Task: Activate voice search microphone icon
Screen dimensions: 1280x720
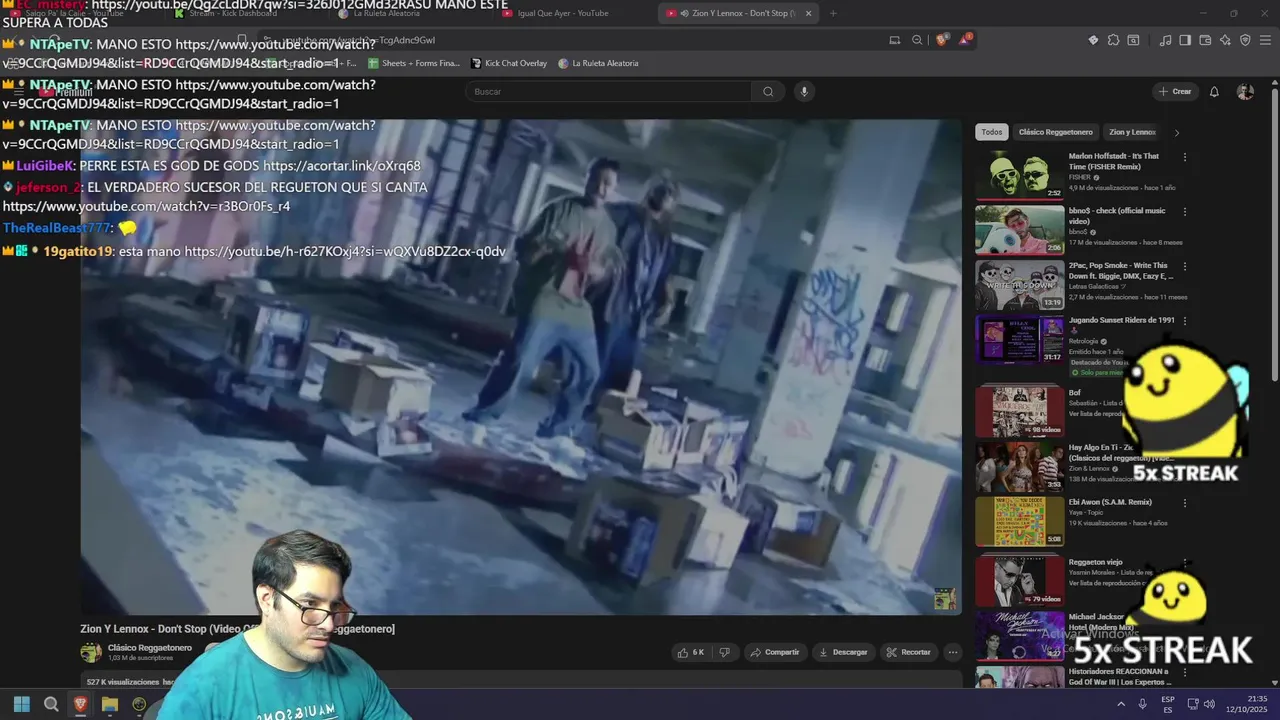Action: pos(803,91)
